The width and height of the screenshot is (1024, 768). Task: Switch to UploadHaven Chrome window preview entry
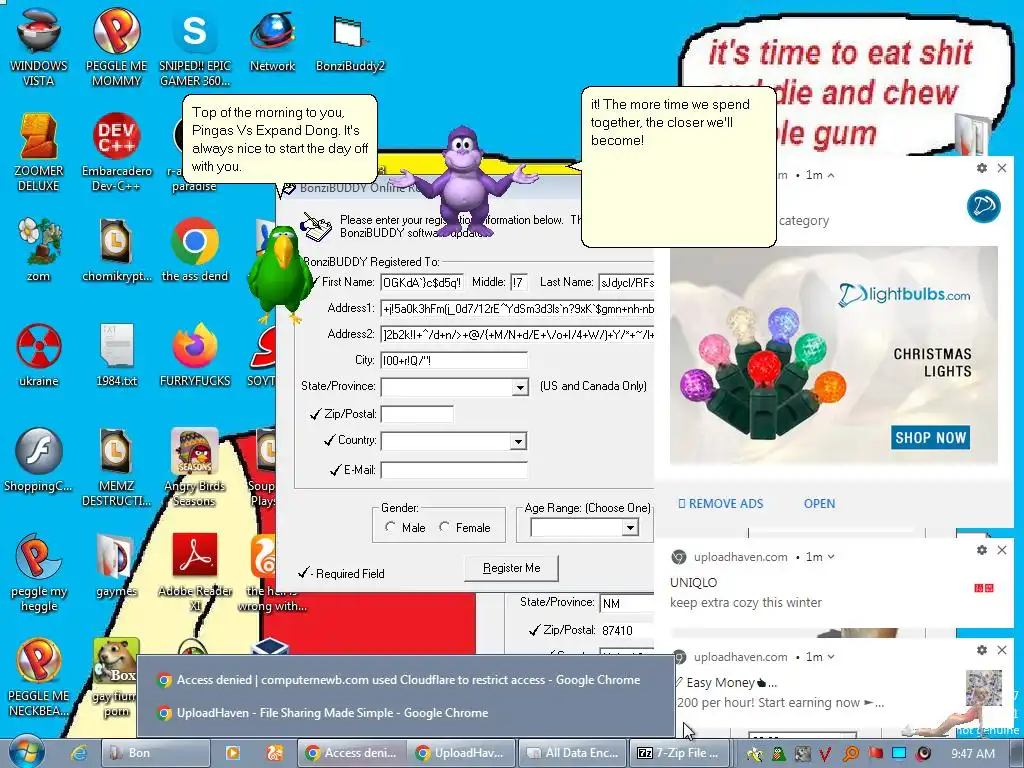[x=406, y=713]
